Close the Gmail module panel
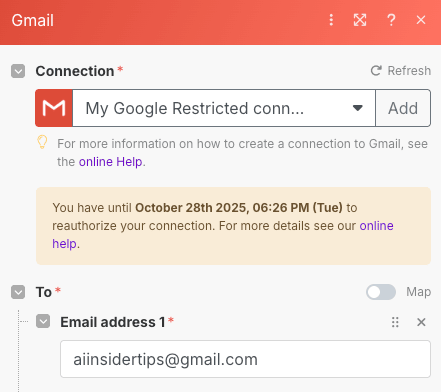 point(421,20)
